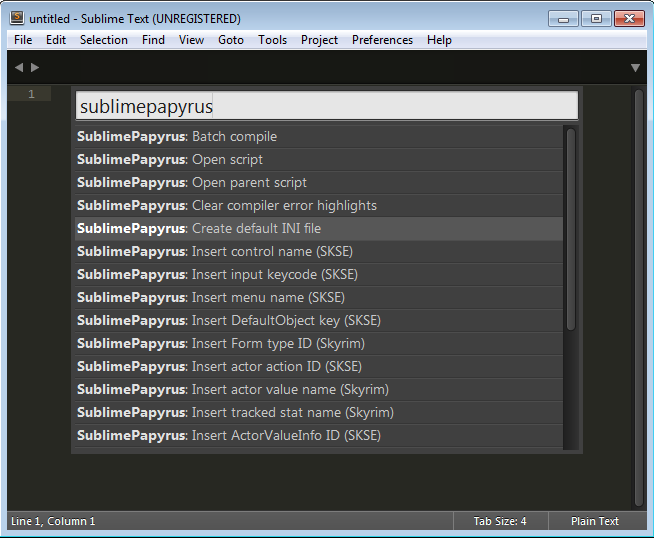Image resolution: width=654 pixels, height=538 pixels.
Task: Open the Preferences menu
Action: [382, 40]
